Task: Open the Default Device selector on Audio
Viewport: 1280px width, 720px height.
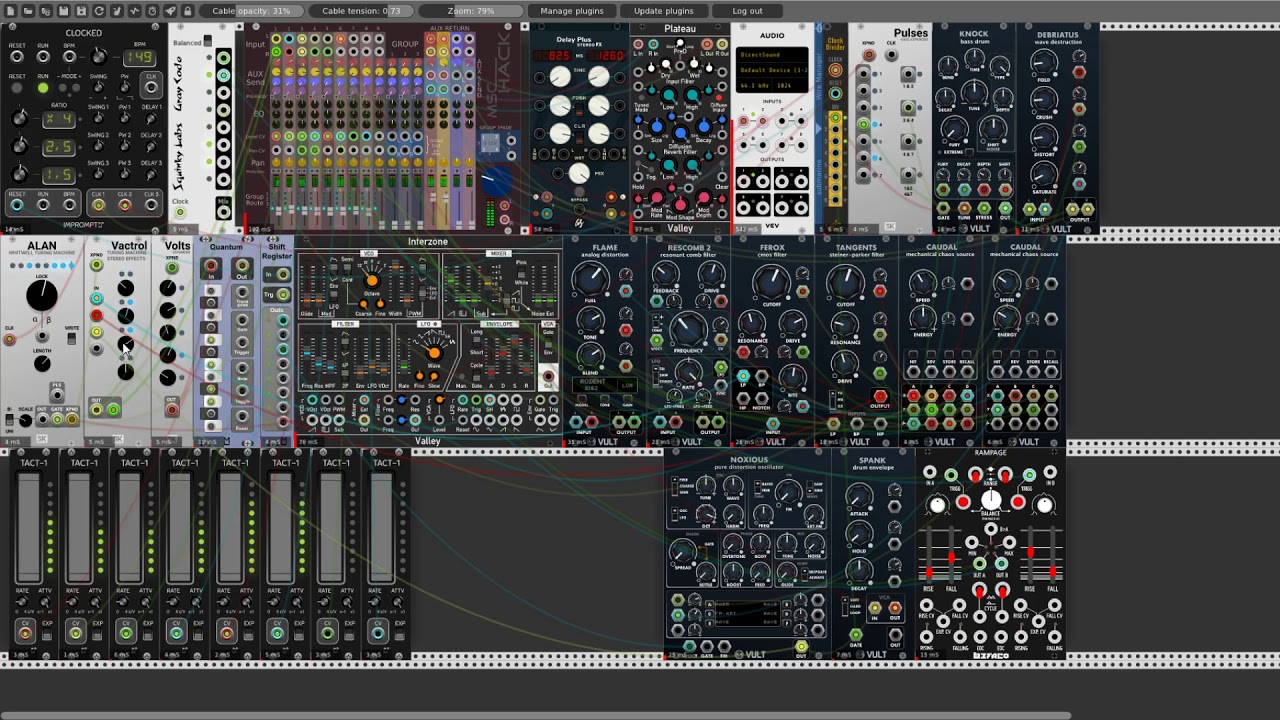Action: pyautogui.click(x=773, y=70)
